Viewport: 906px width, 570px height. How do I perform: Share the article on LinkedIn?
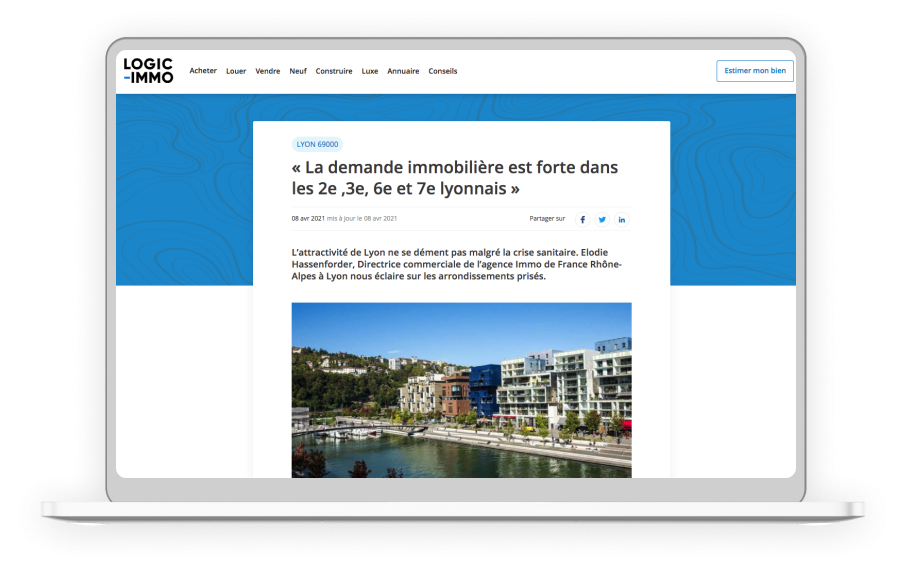click(621, 220)
